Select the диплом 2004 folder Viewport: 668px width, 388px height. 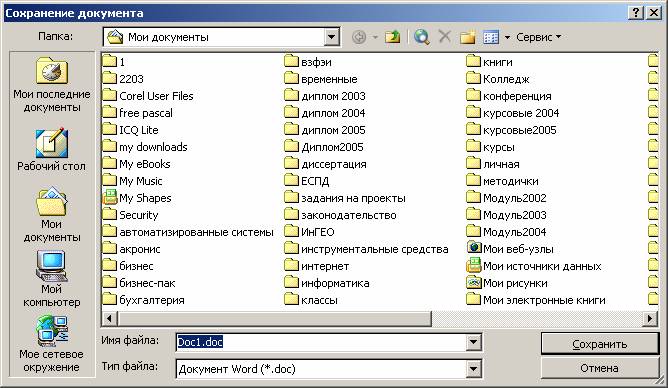pos(326,113)
